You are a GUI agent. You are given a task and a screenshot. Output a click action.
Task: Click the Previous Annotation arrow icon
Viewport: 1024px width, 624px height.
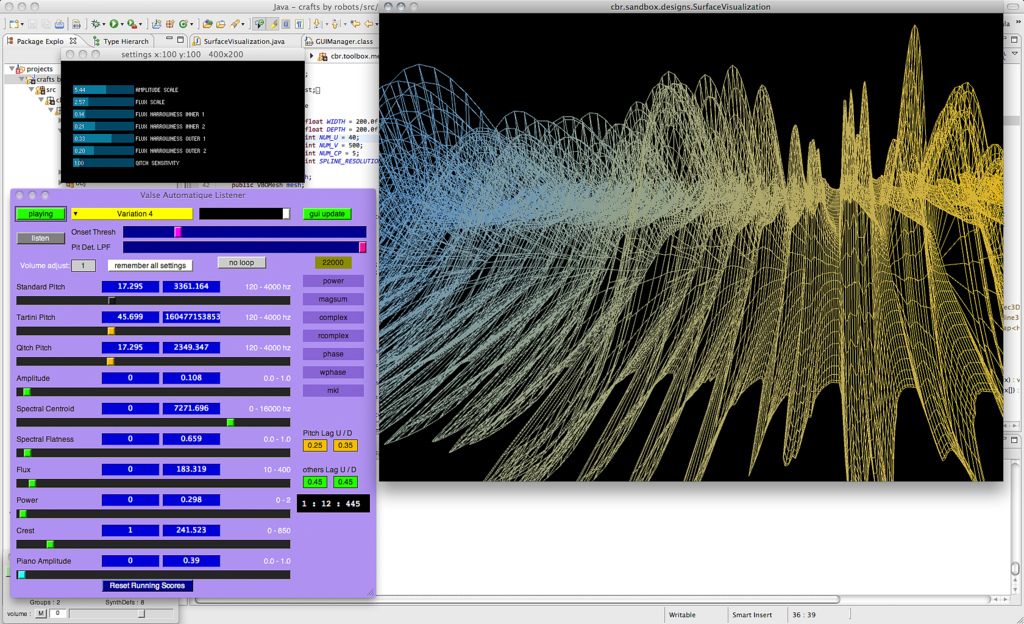pyautogui.click(x=335, y=24)
